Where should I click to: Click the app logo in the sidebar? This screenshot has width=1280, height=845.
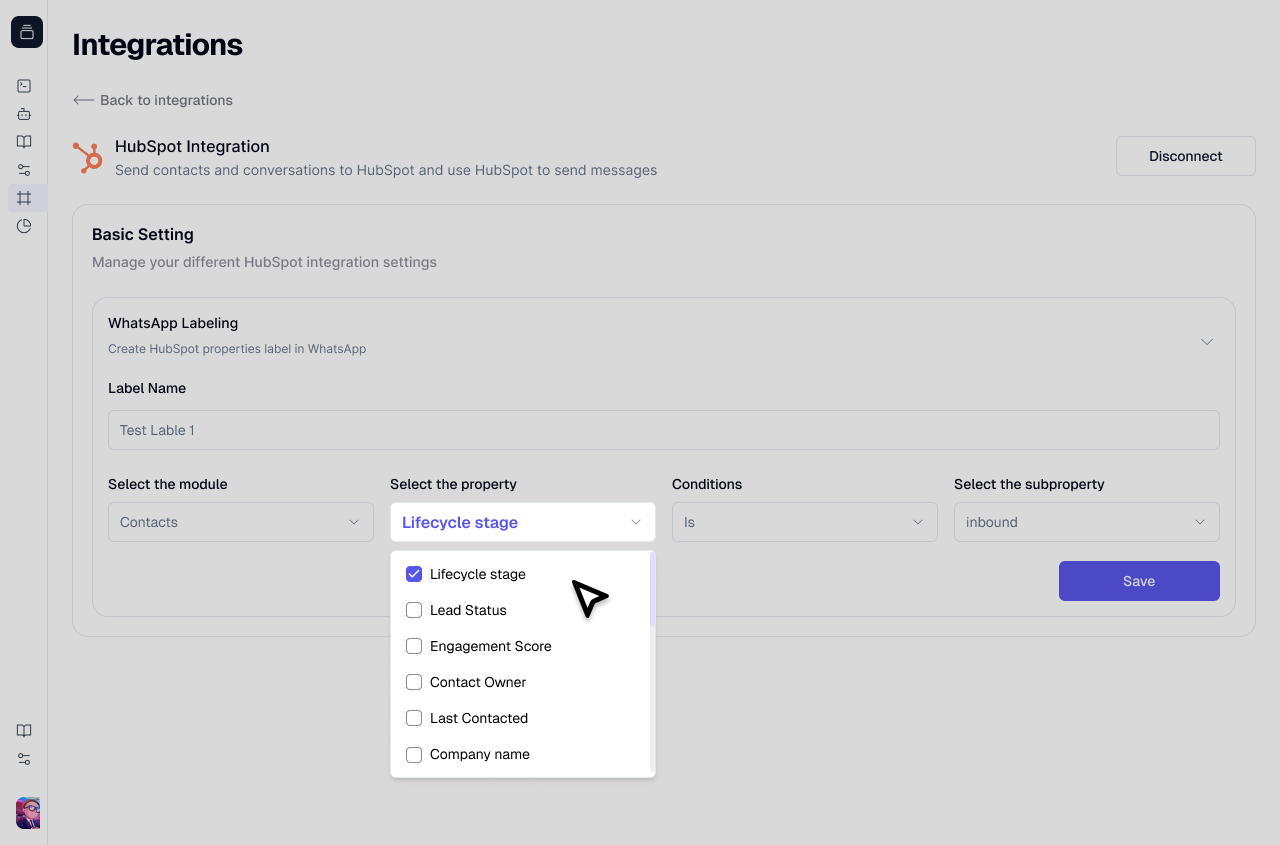pyautogui.click(x=27, y=32)
